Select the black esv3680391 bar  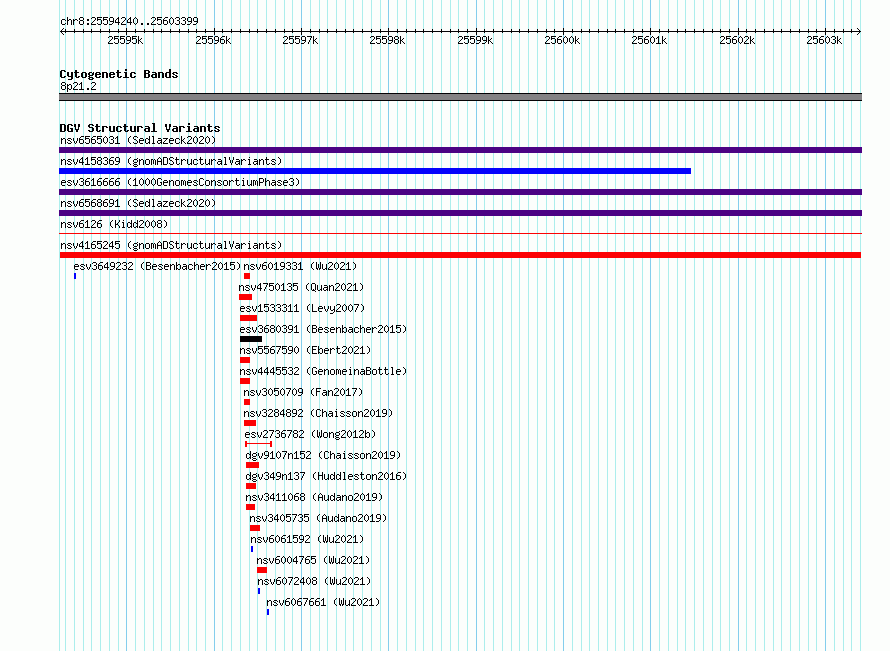251,339
